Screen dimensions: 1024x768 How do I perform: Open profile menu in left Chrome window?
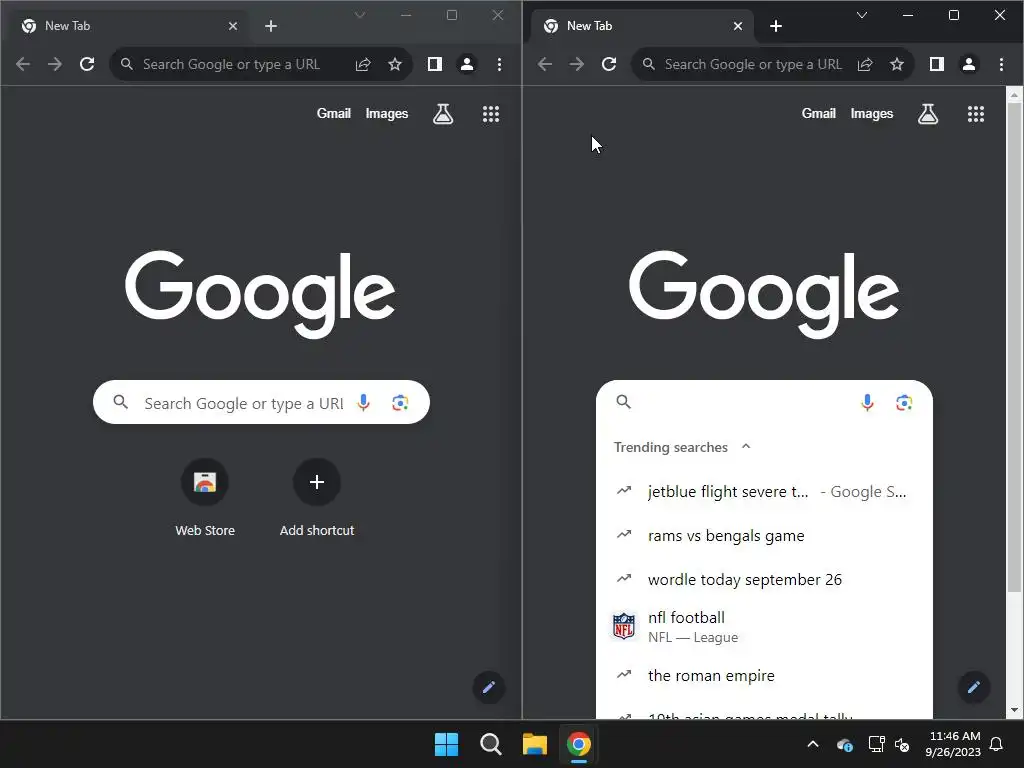(467, 64)
